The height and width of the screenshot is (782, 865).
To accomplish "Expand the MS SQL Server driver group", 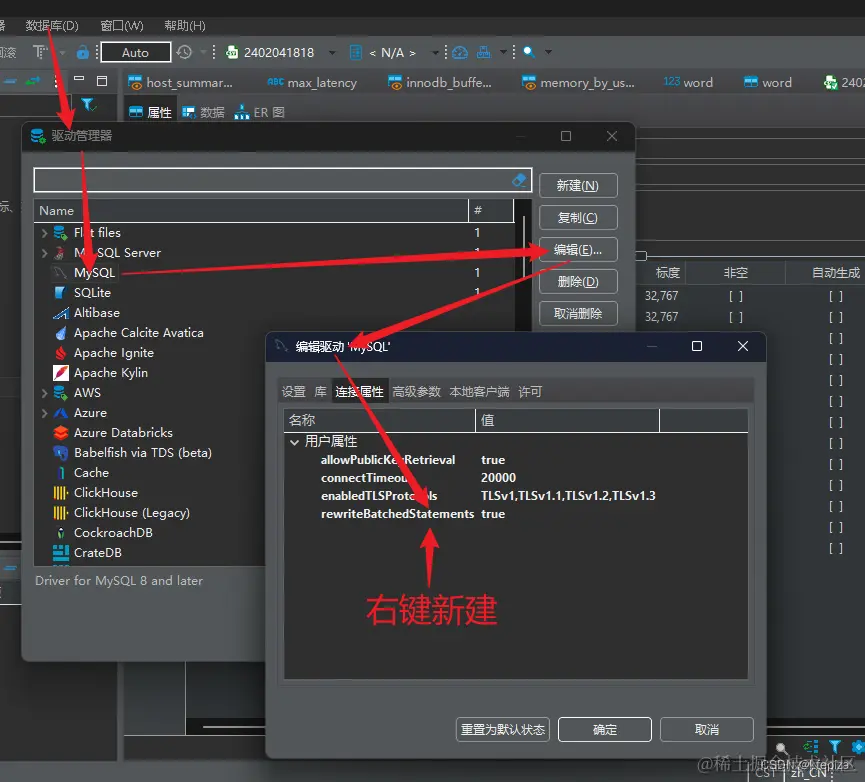I will (44, 253).
